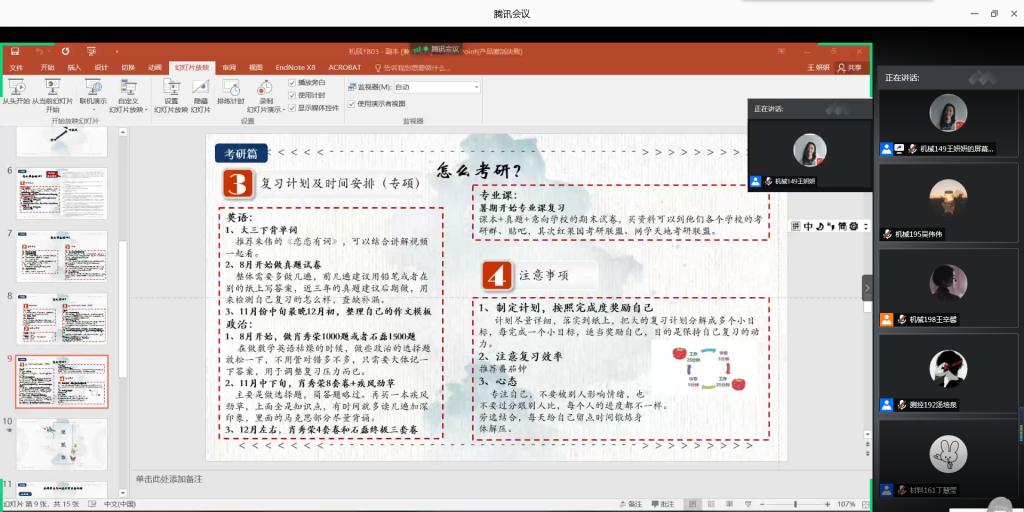Select slide 8 thumbnail in the slide panel
The image size is (1024, 512).
pyautogui.click(x=61, y=316)
